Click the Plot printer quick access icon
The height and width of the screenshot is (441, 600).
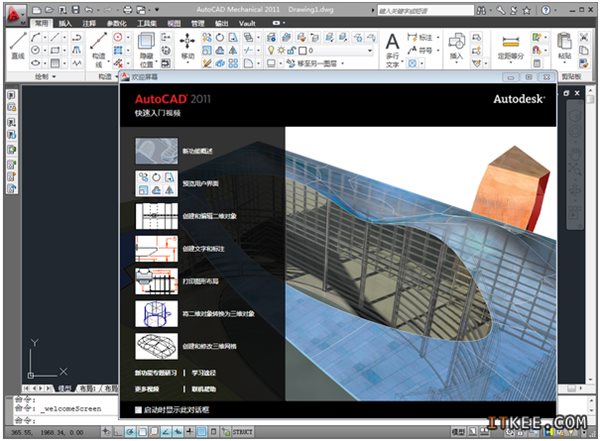[x=128, y=10]
